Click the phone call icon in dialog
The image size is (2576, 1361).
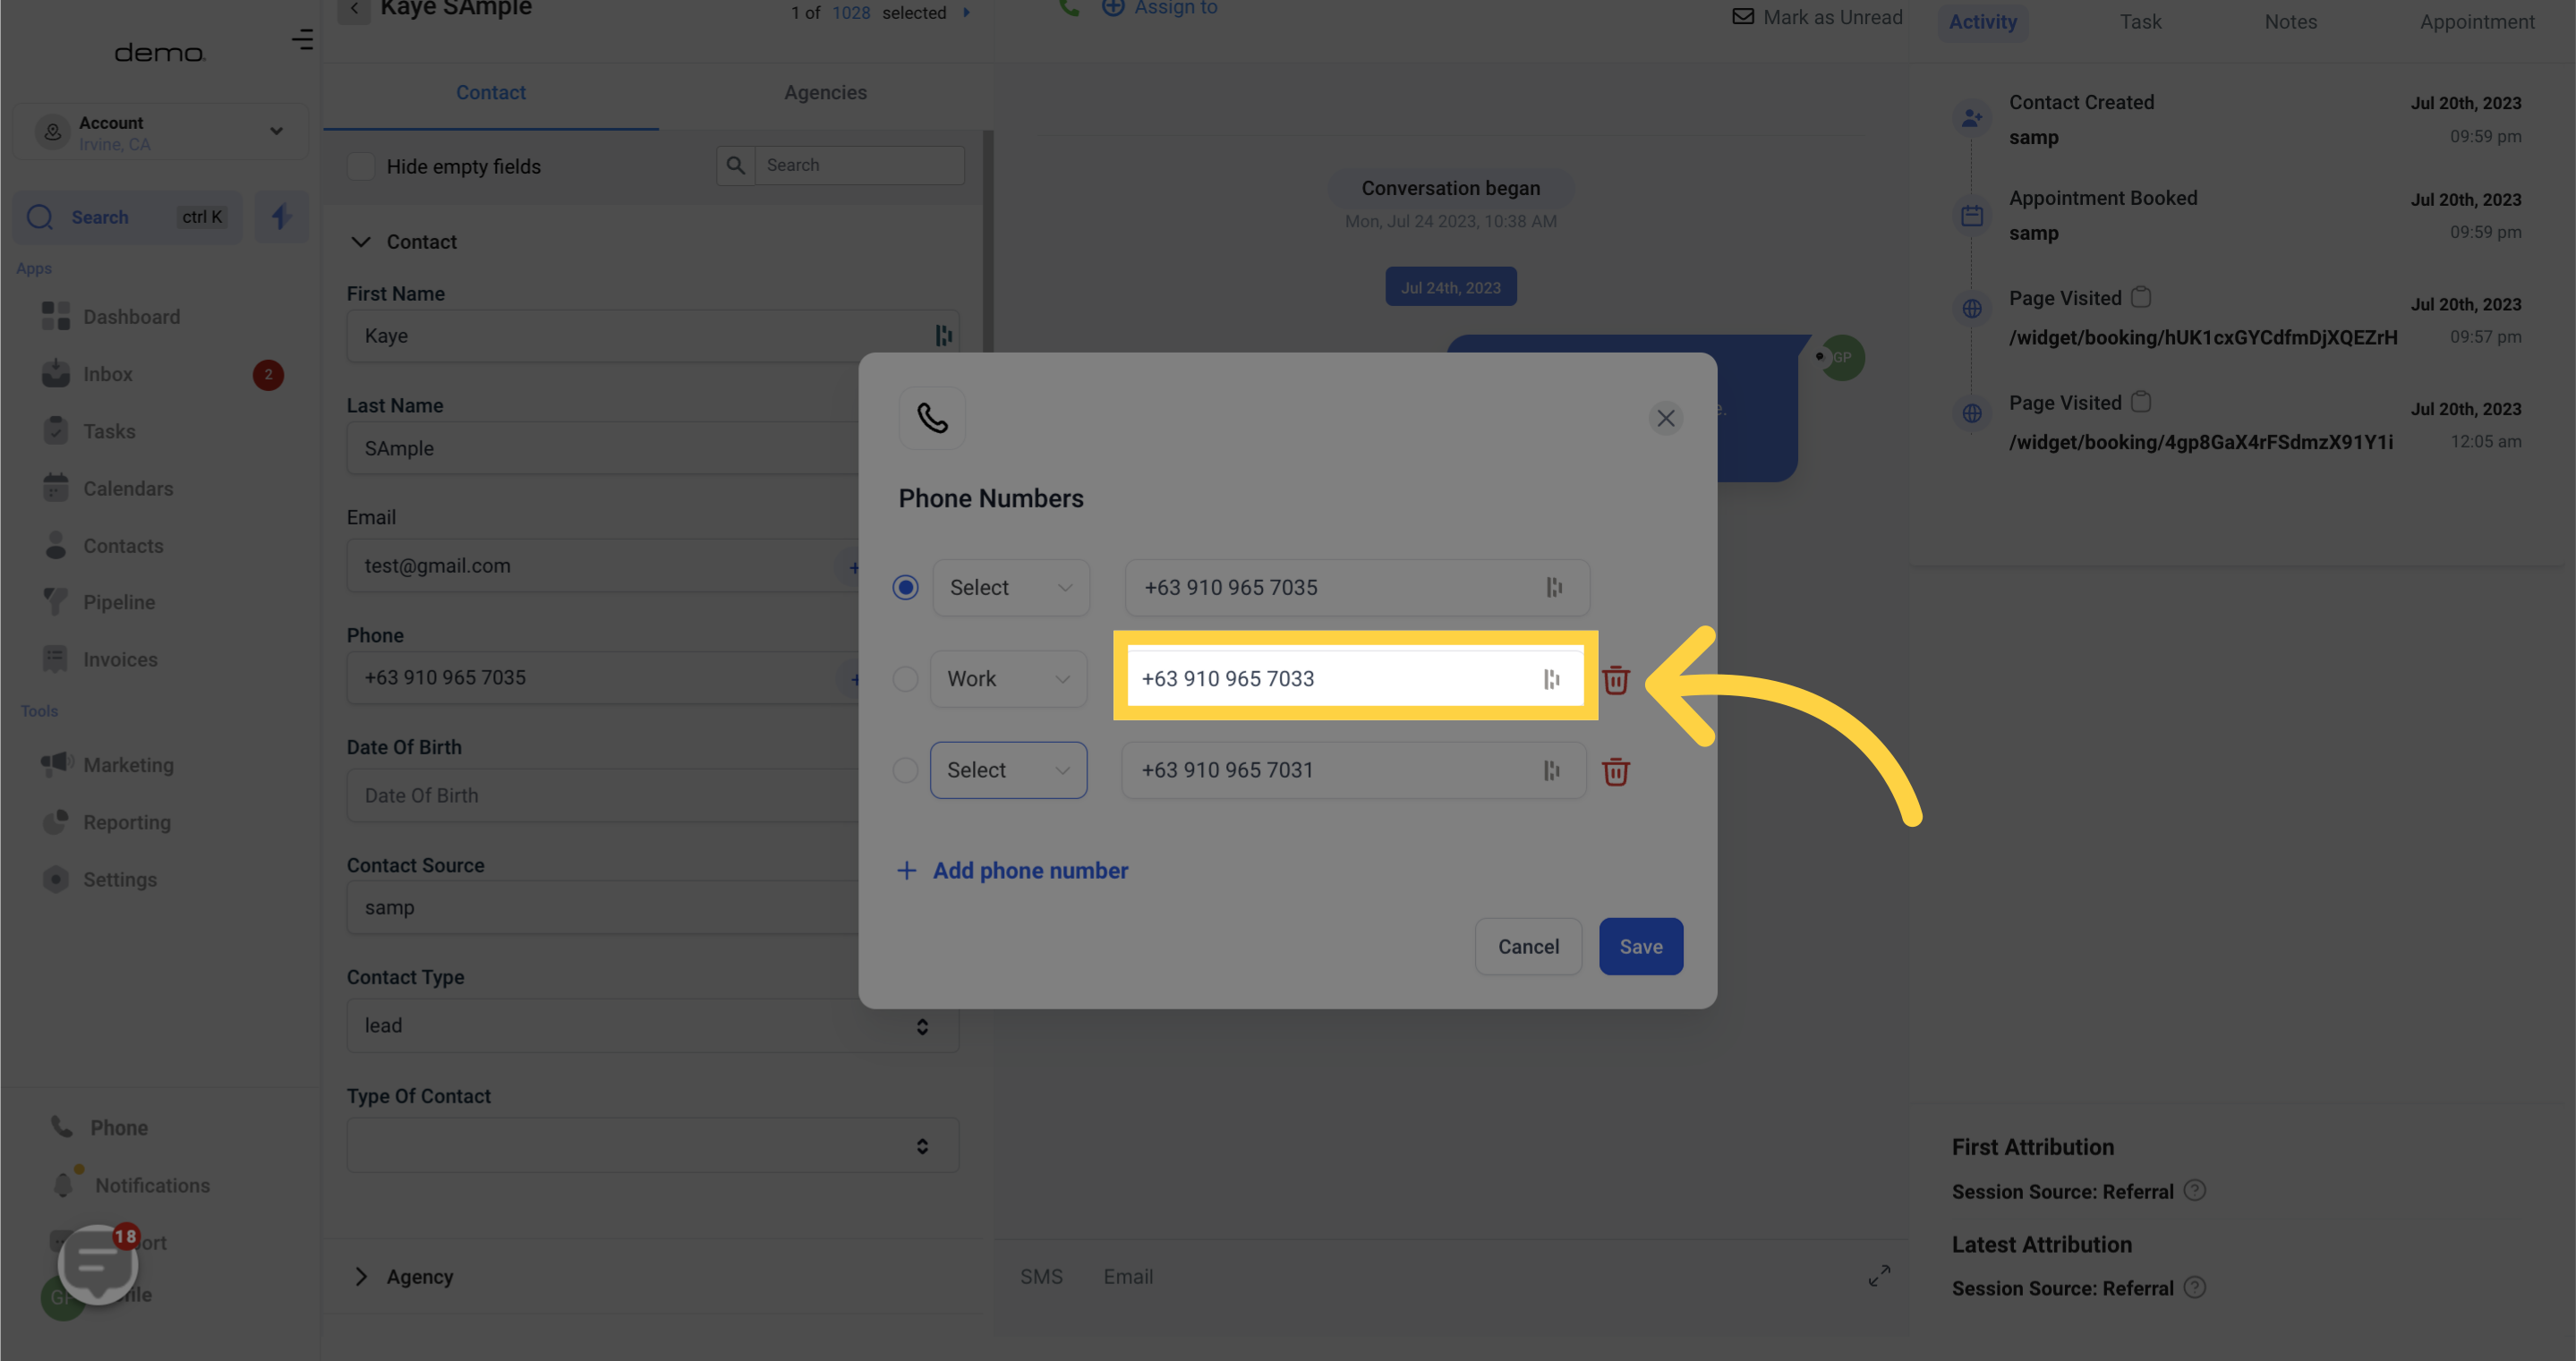932,415
